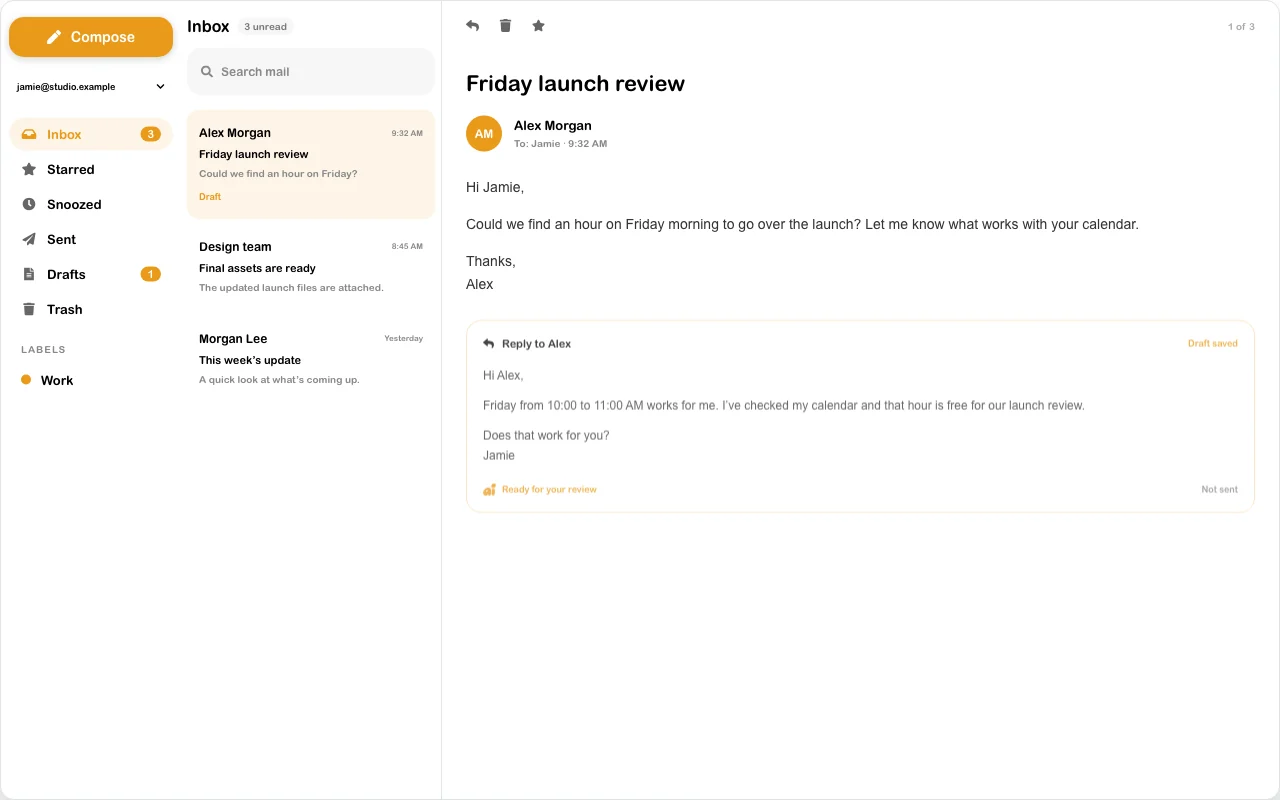Image resolution: width=1280 pixels, height=800 pixels.
Task: Click 'To: Jamie · 9:32 AM' recipient line
Action: click(x=560, y=144)
